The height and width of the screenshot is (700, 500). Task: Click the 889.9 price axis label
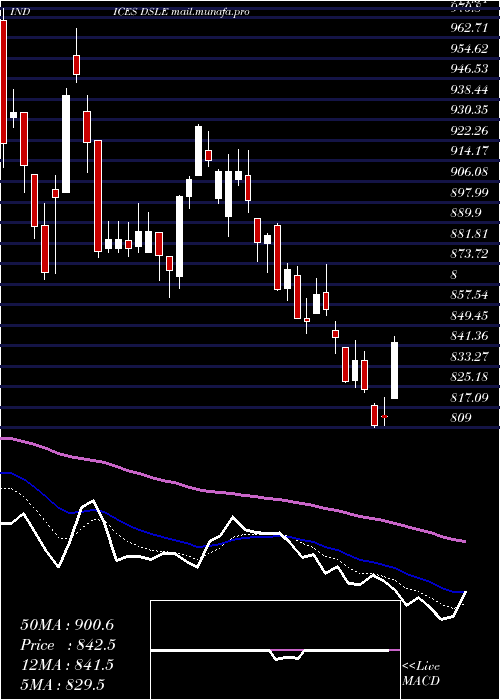(x=466, y=212)
